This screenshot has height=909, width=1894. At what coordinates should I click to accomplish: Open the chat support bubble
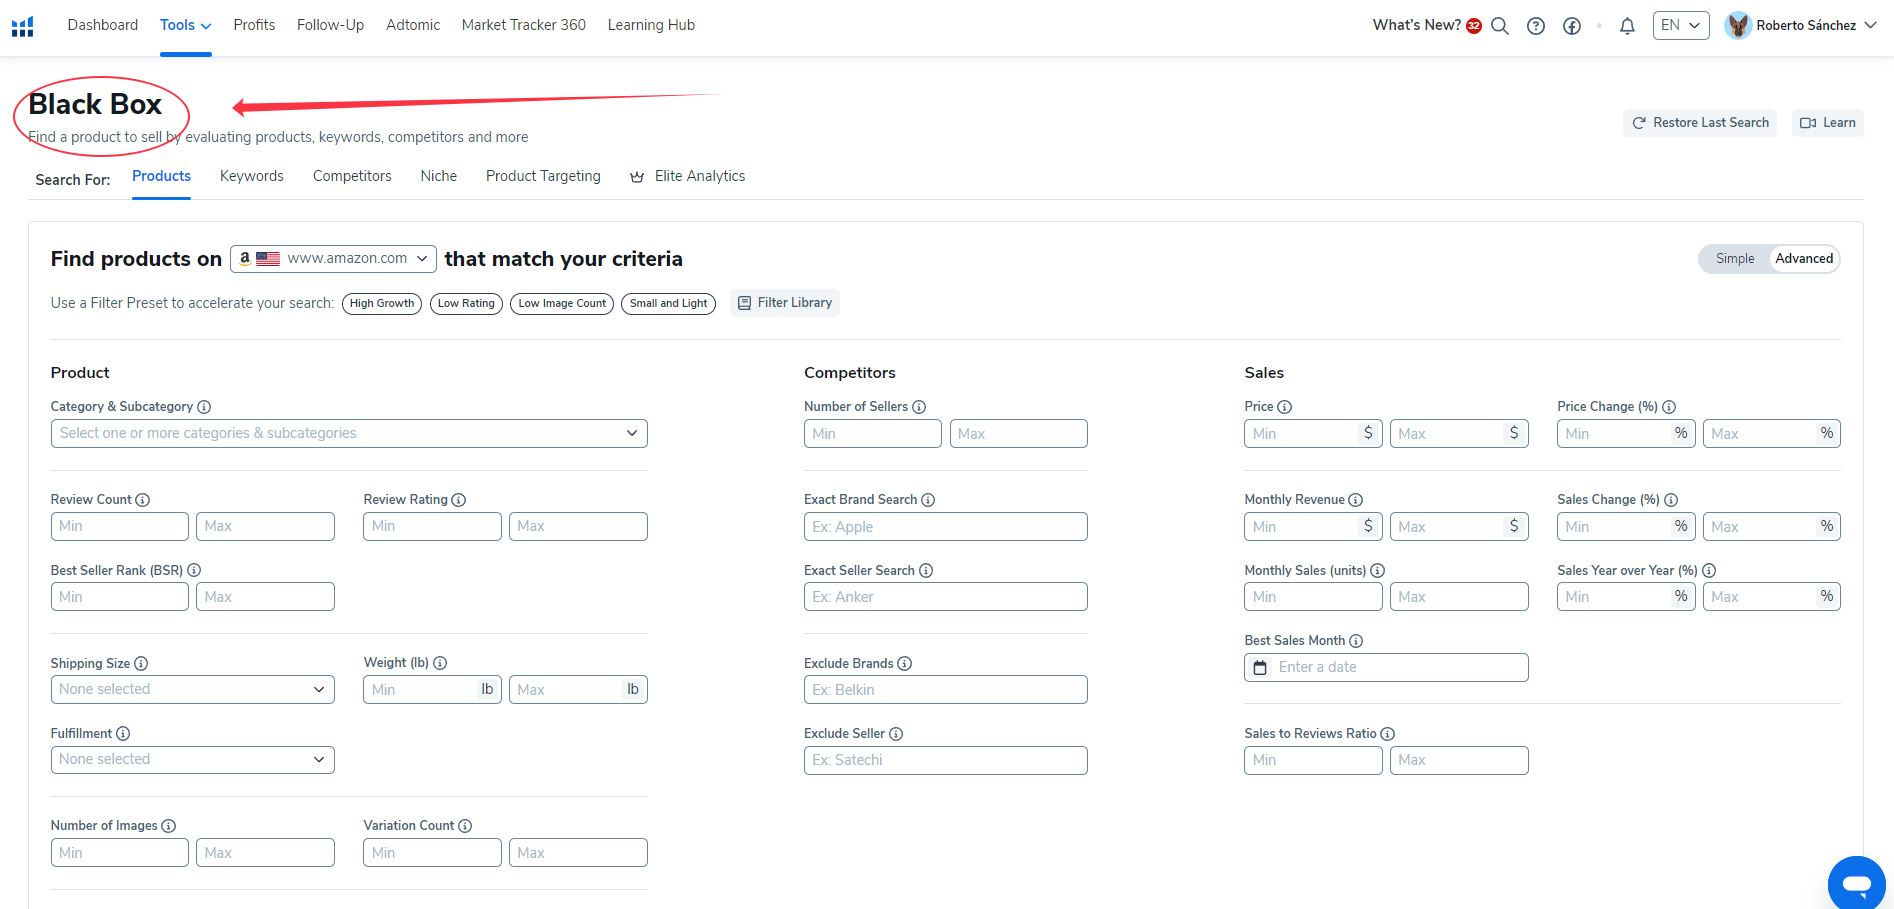pyautogui.click(x=1857, y=884)
